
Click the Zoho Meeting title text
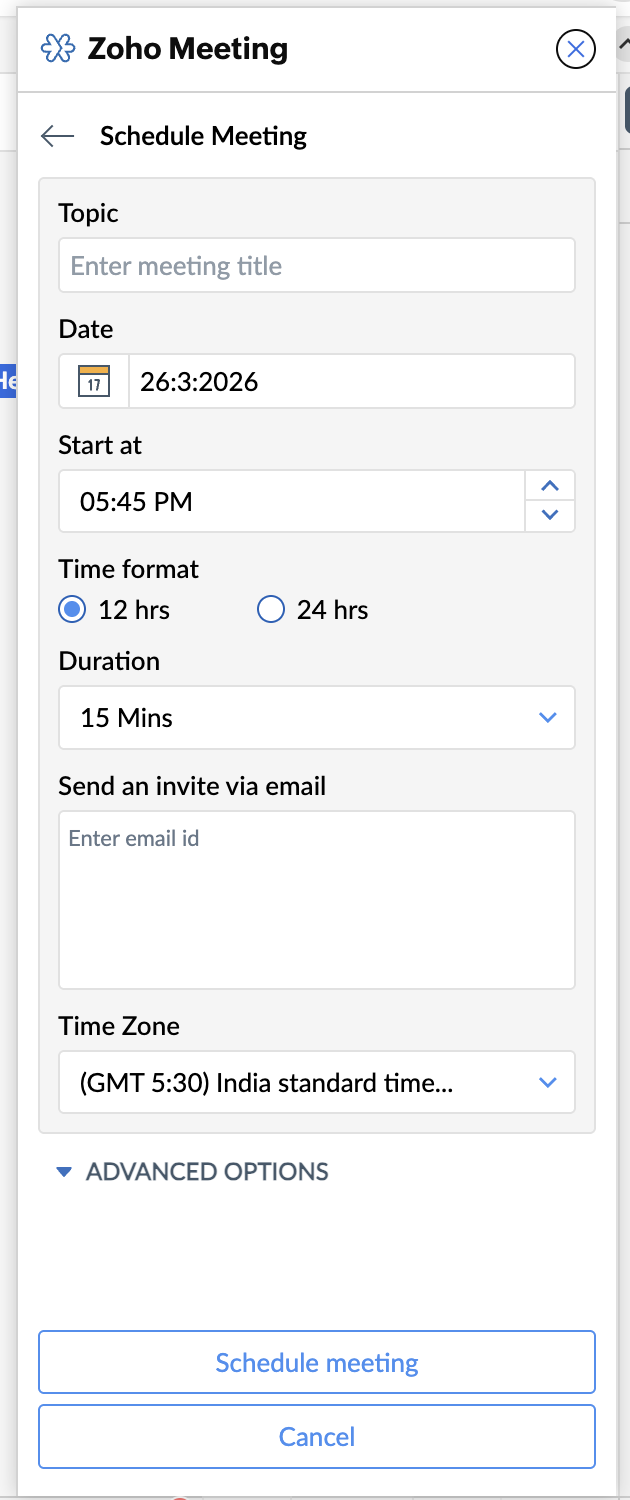[x=188, y=49]
